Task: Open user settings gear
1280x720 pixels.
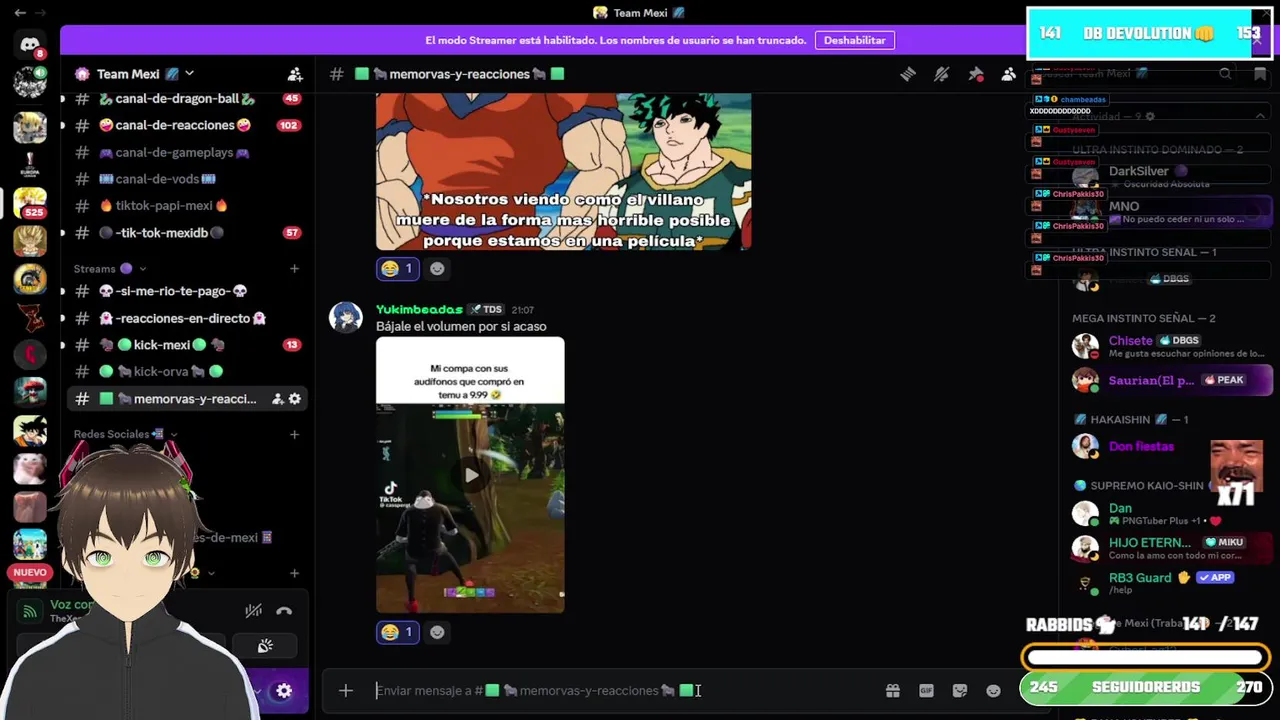Action: (284, 691)
